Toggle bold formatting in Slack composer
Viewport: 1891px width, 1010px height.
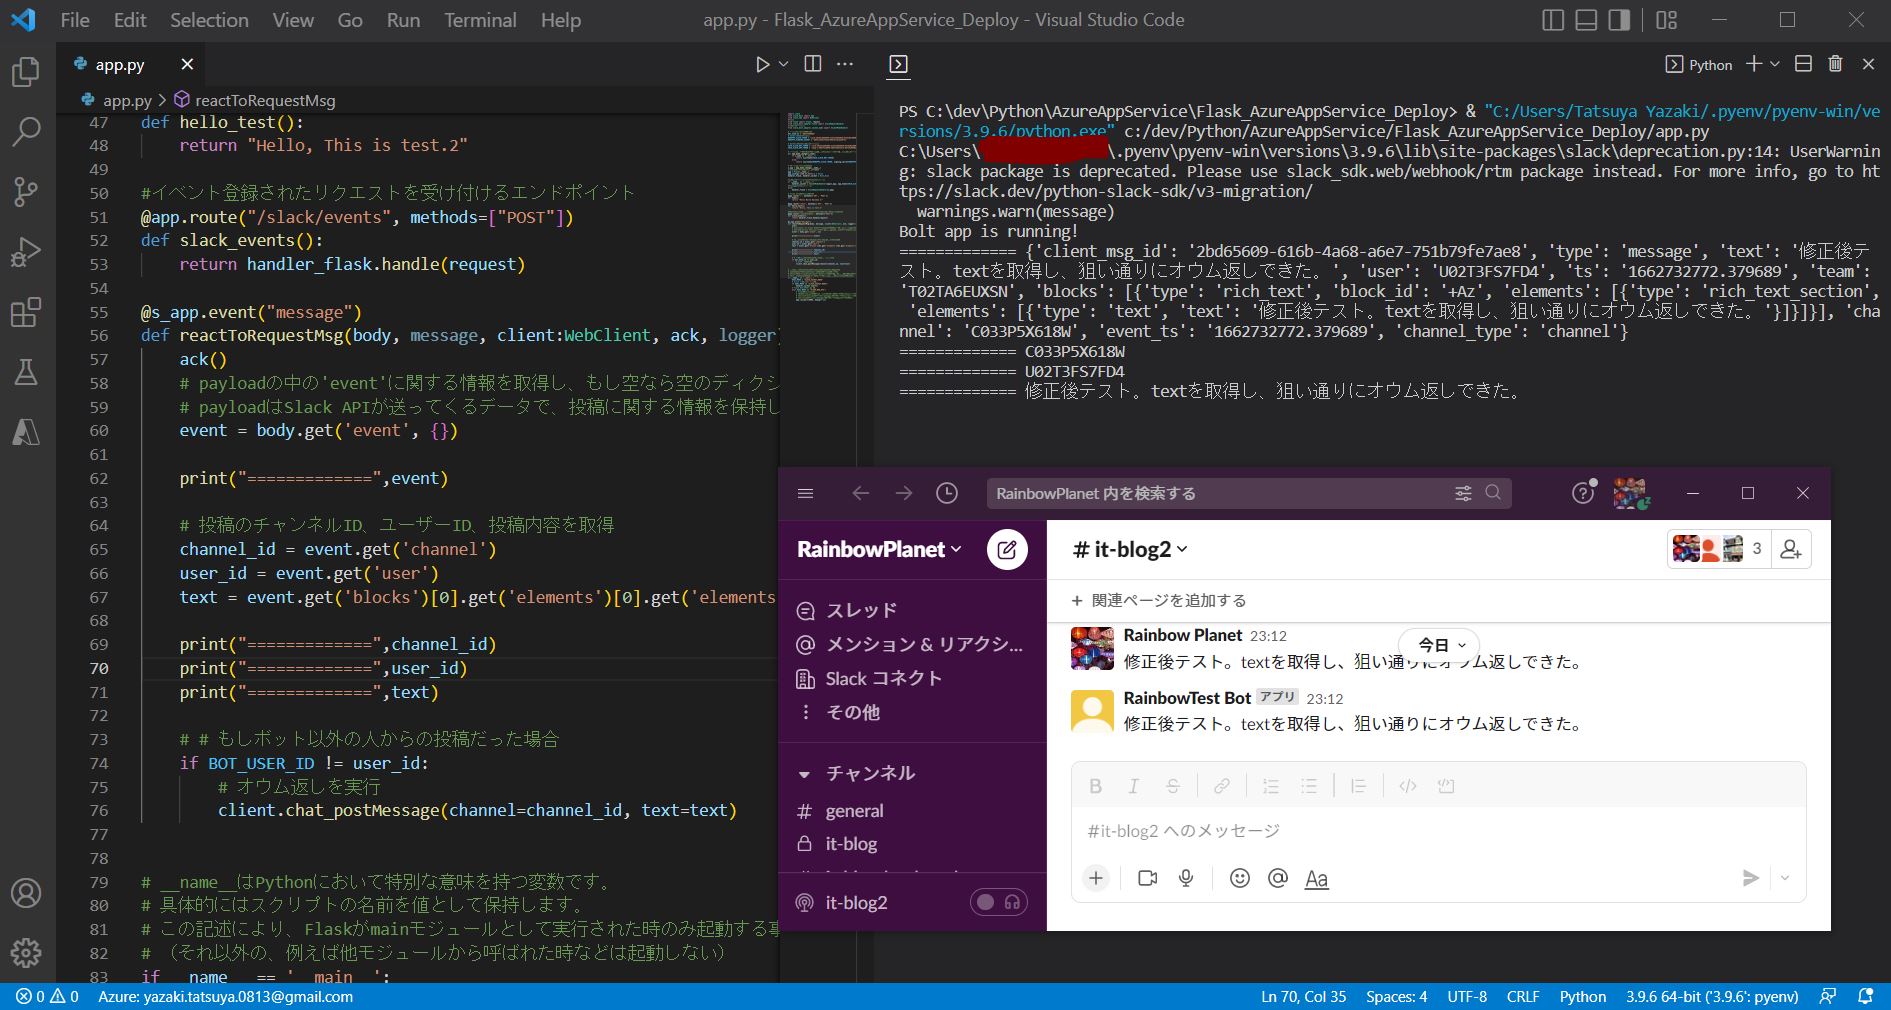[x=1095, y=786]
